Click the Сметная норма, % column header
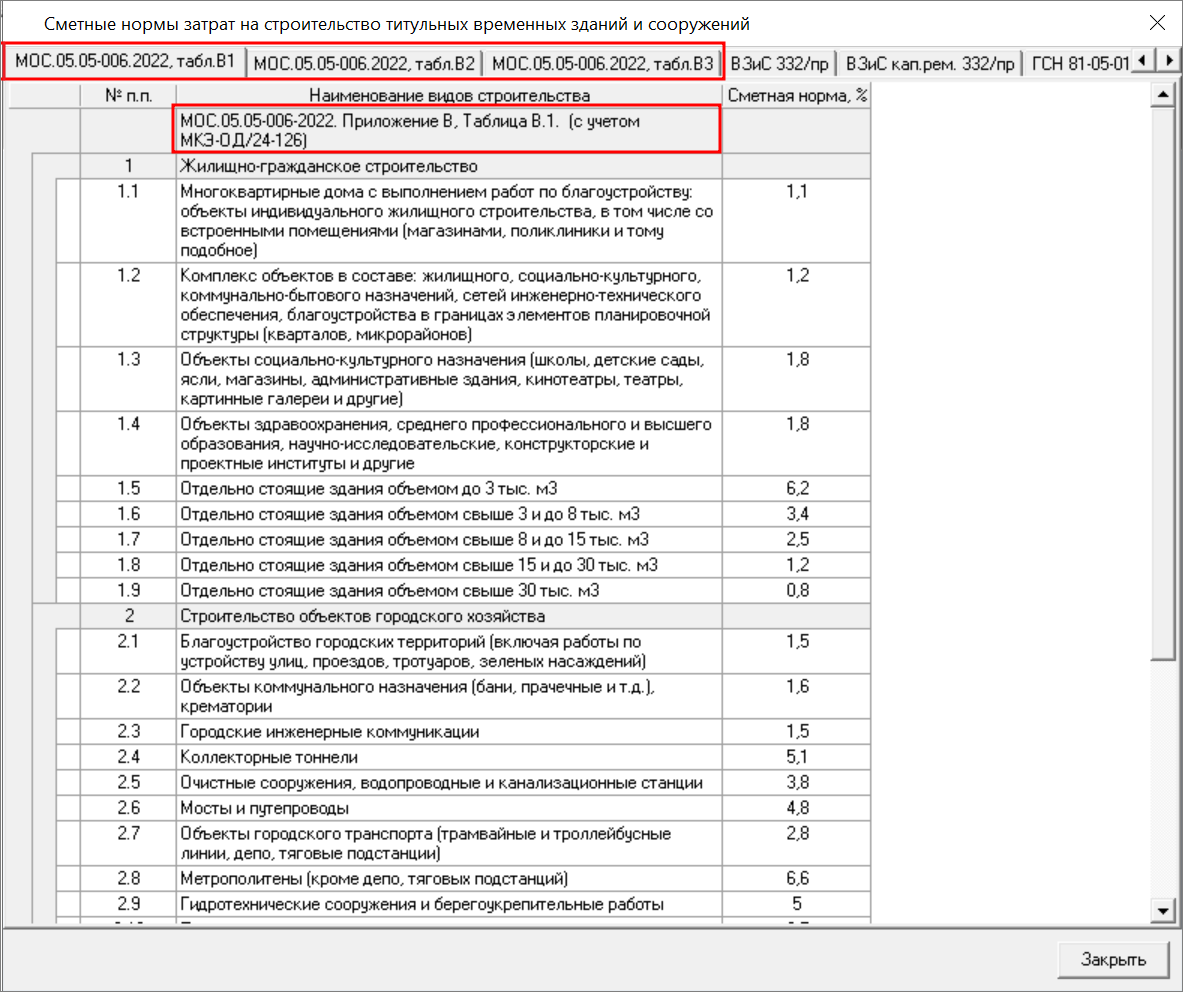The width and height of the screenshot is (1183, 992). tap(796, 95)
